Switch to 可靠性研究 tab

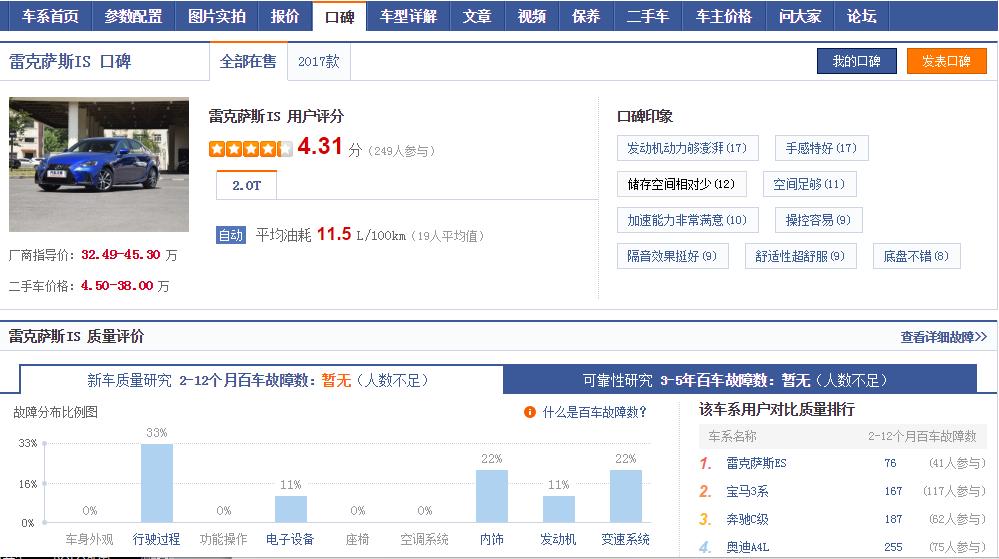(740, 380)
